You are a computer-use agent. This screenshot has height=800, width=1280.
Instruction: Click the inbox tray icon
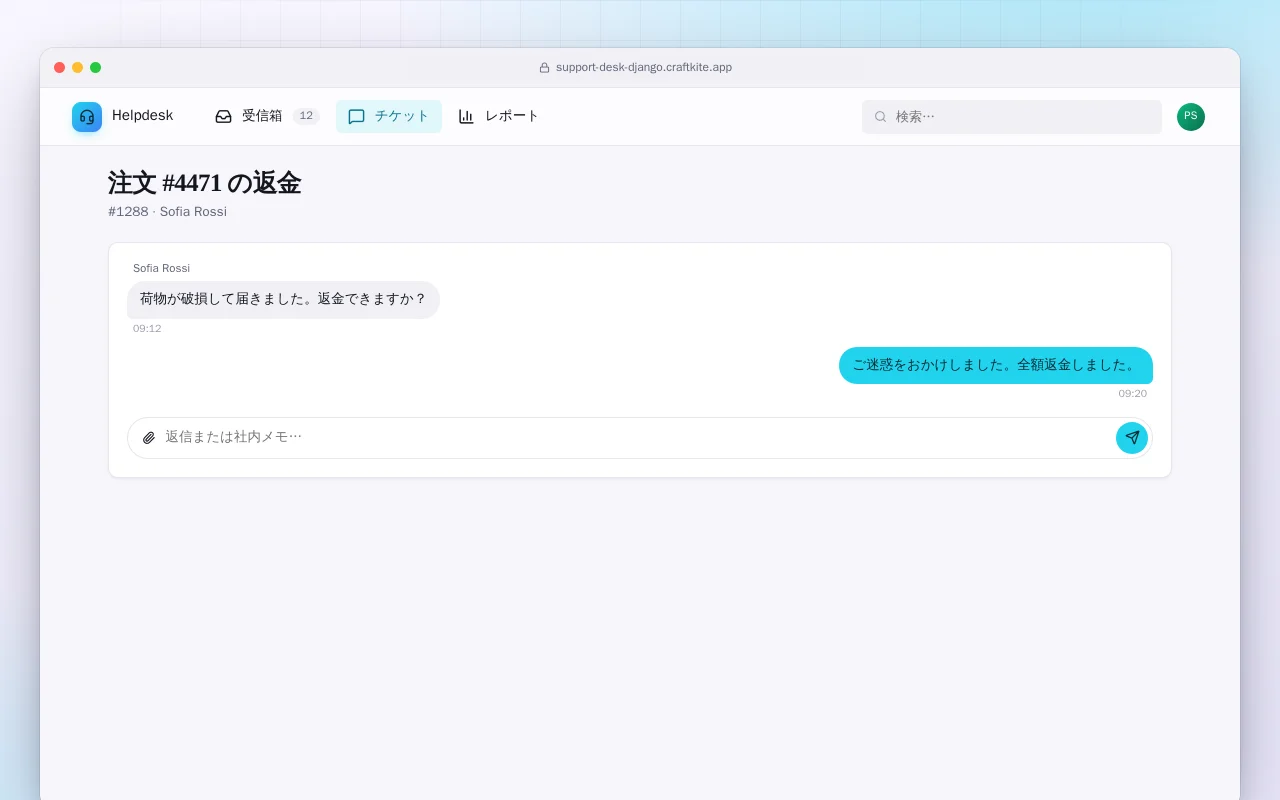point(223,116)
